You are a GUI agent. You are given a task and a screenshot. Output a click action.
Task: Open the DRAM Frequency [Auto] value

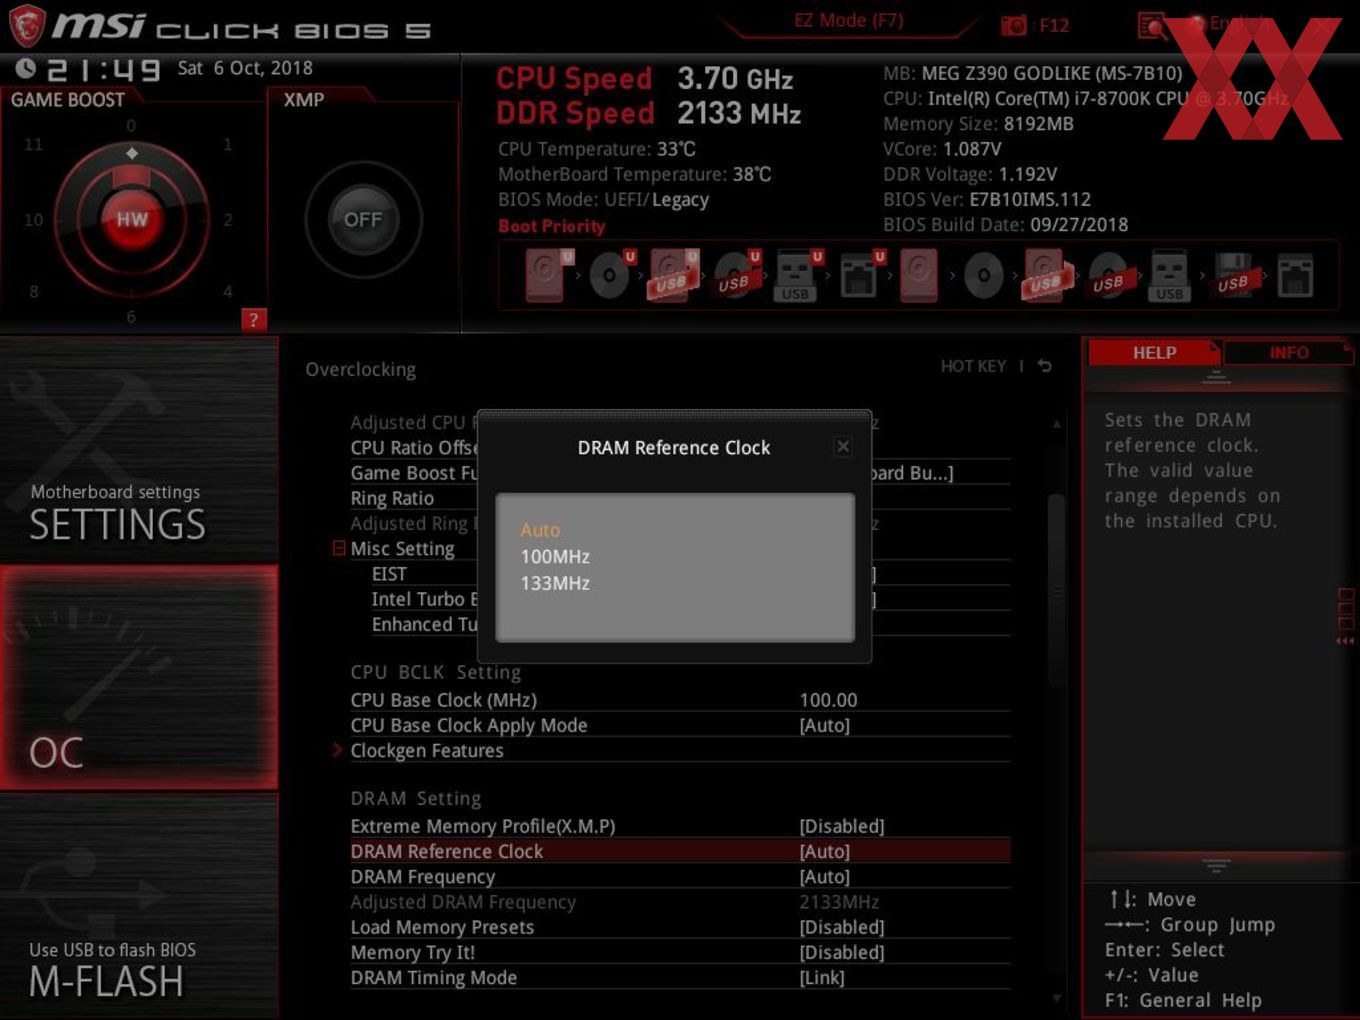pyautogui.click(x=824, y=876)
